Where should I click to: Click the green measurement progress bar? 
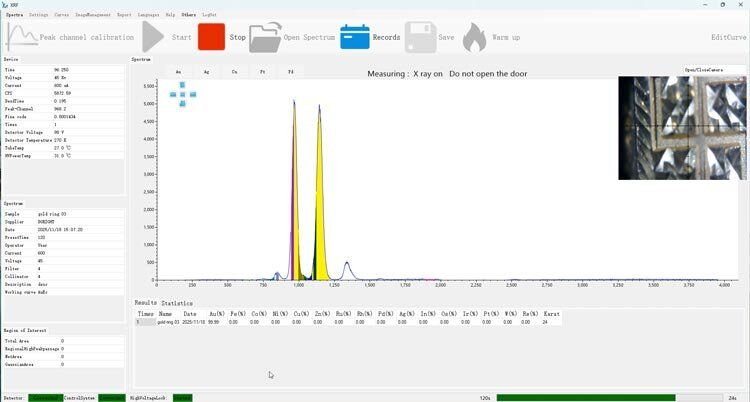pyautogui.click(x=585, y=397)
